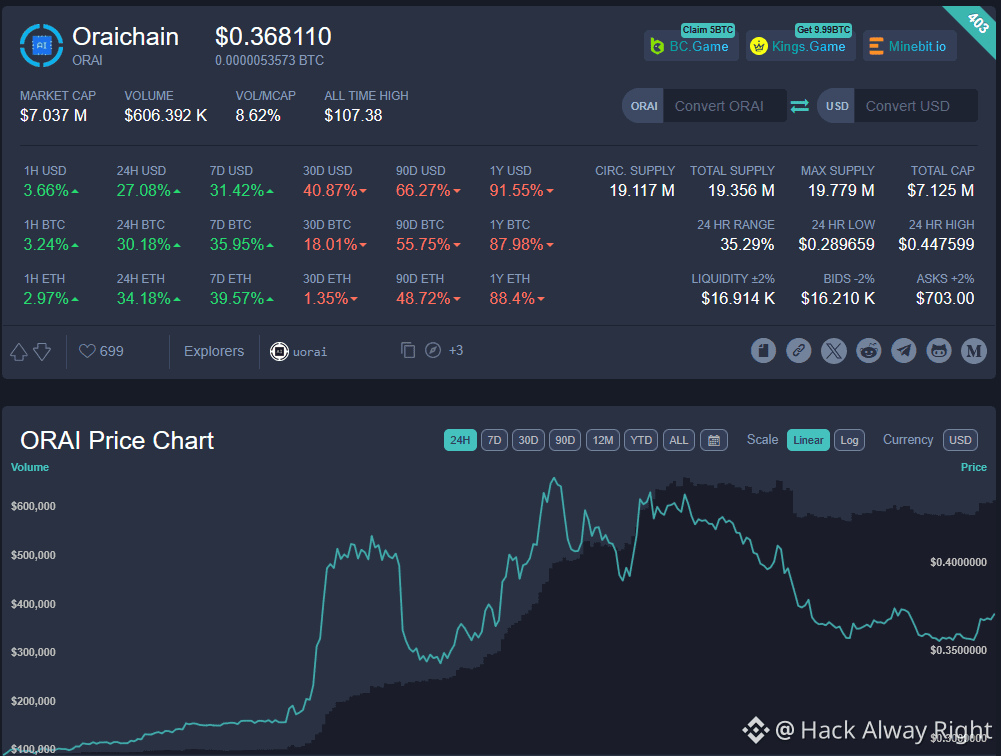Screen dimensions: 1001x756
Task: Change chart currency USD button
Action: point(960,440)
